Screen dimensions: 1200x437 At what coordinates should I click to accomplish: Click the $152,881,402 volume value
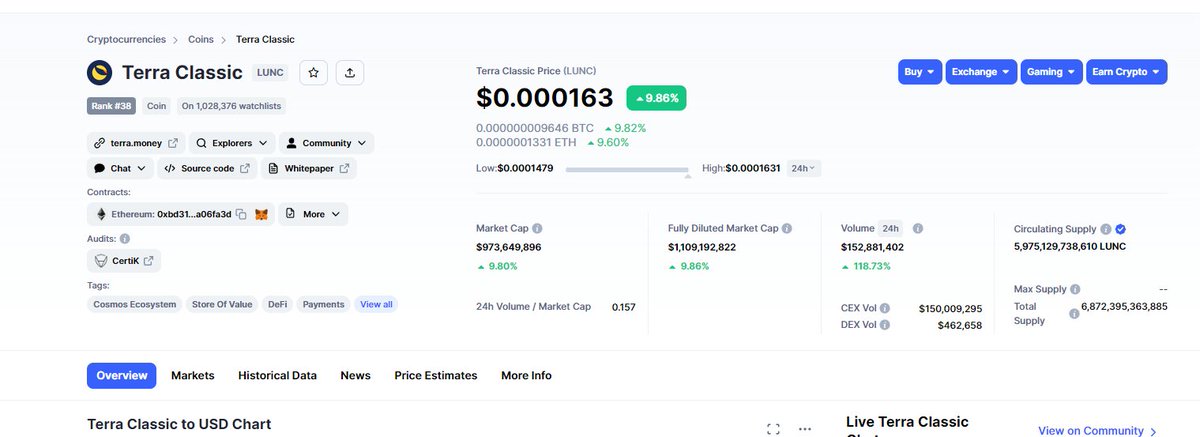pyautogui.click(x=873, y=247)
